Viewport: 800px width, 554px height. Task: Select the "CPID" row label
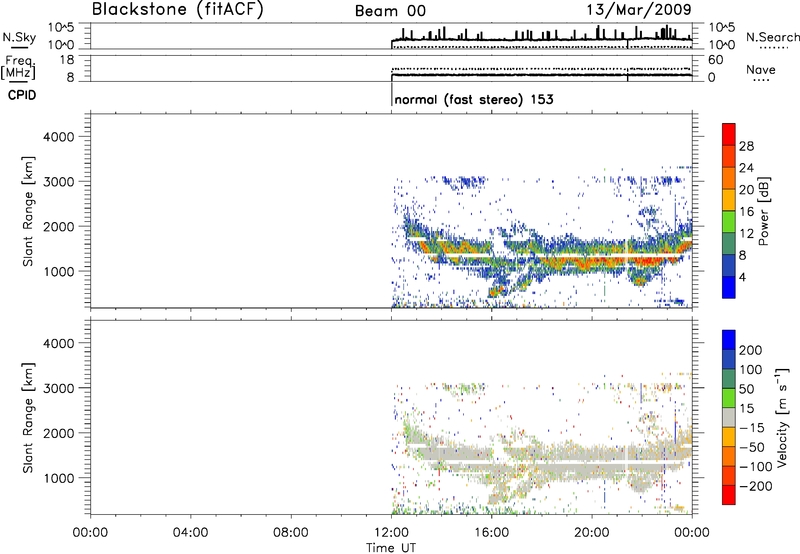coord(22,95)
